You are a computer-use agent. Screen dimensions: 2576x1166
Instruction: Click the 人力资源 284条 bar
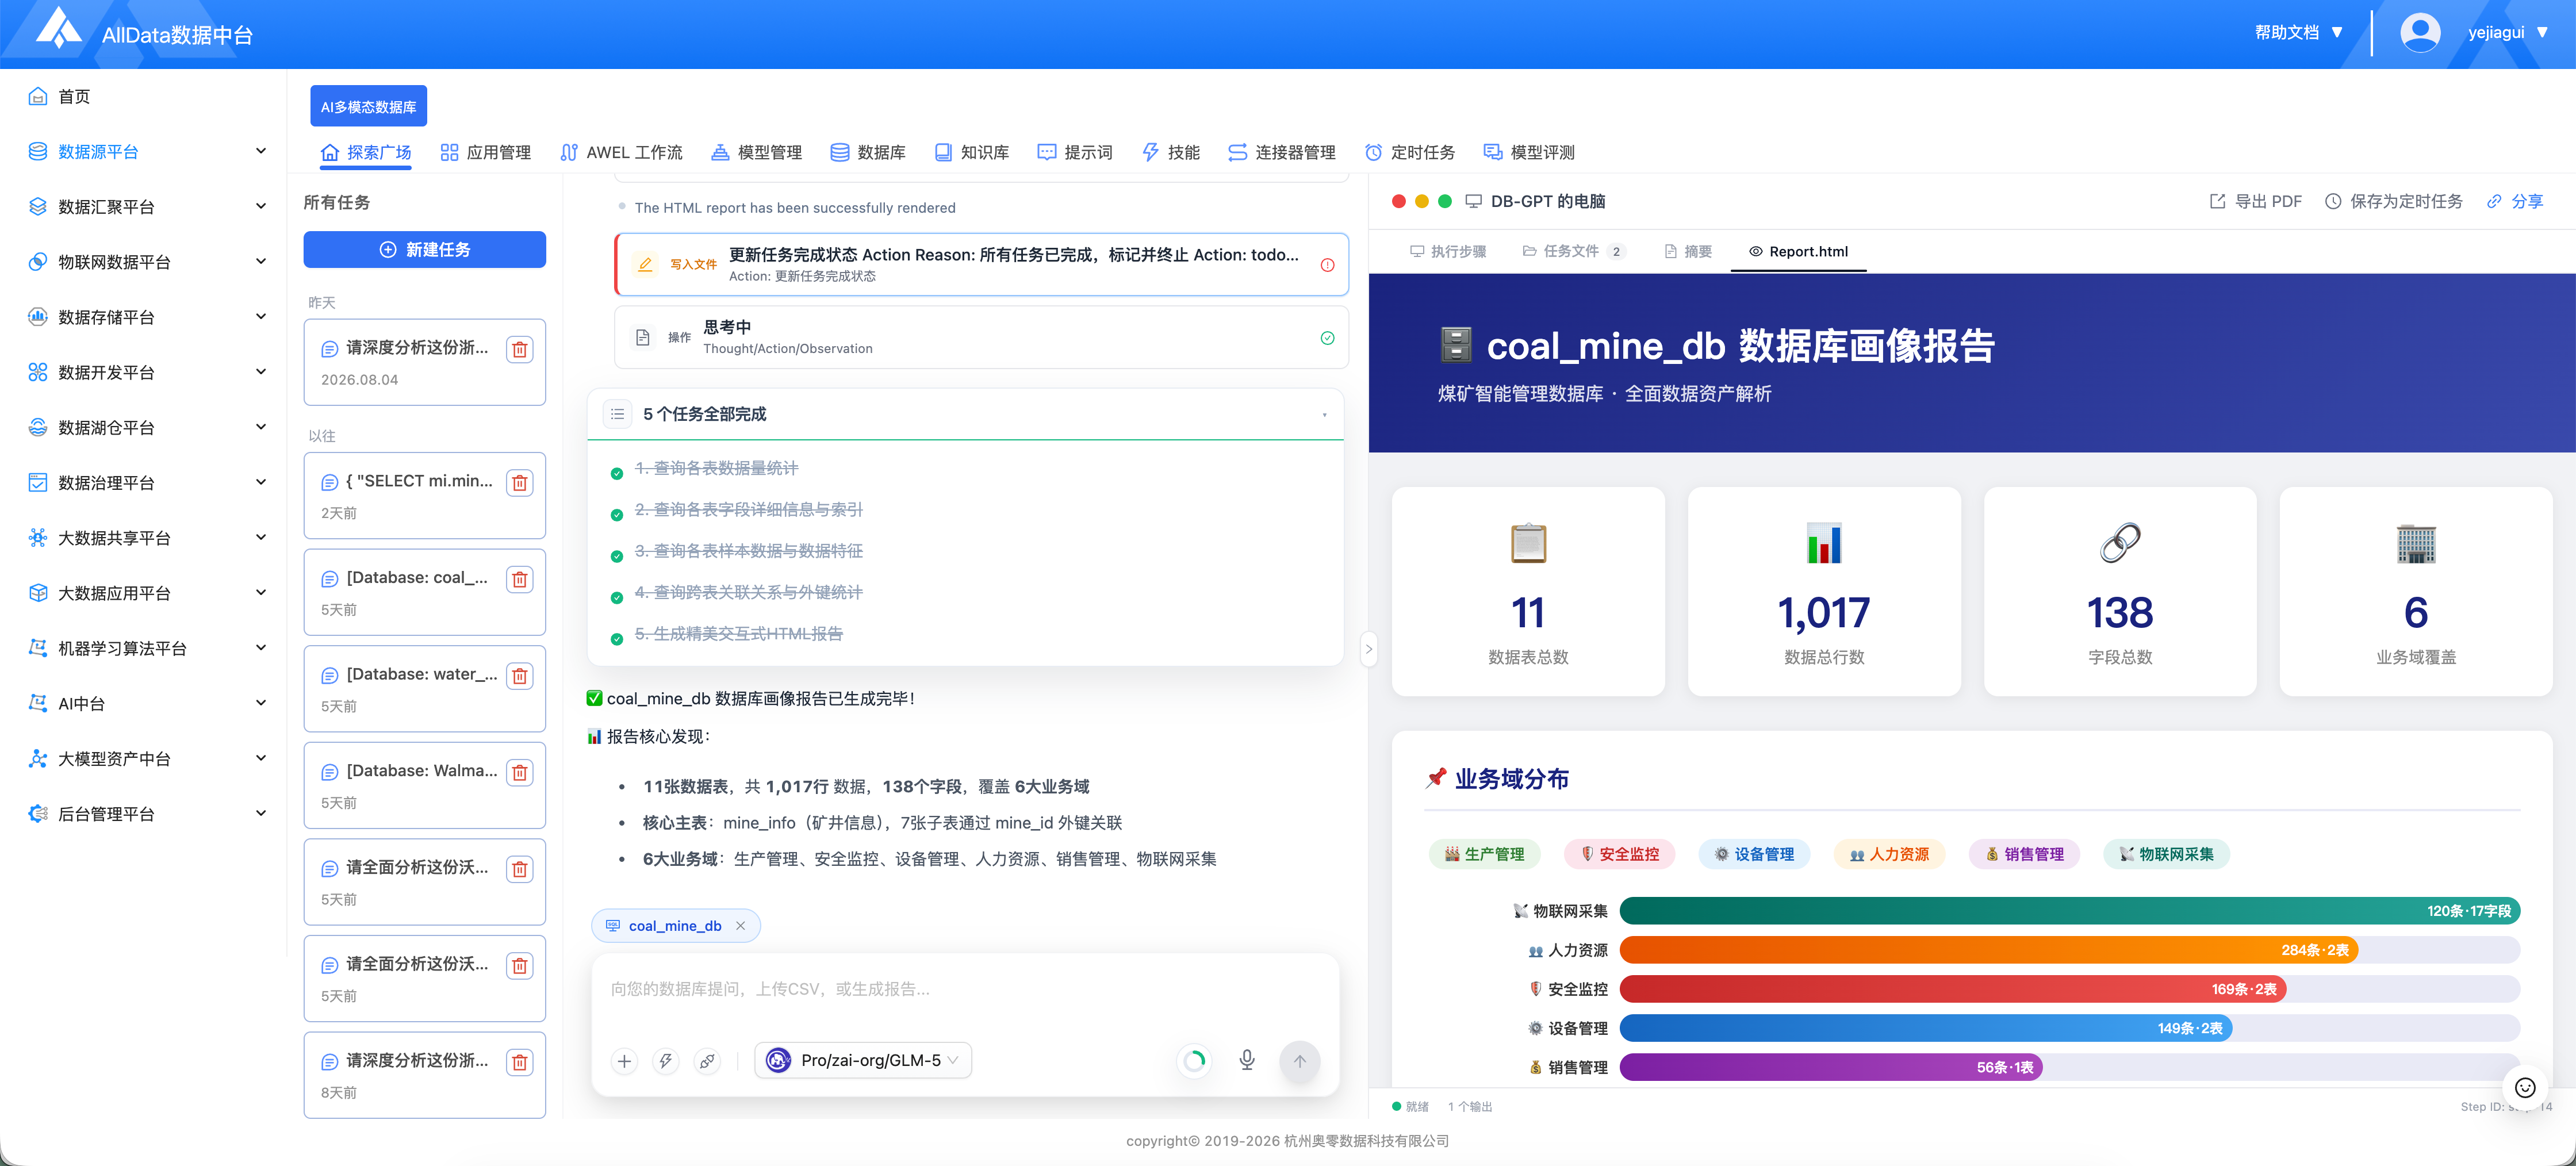coord(1988,949)
